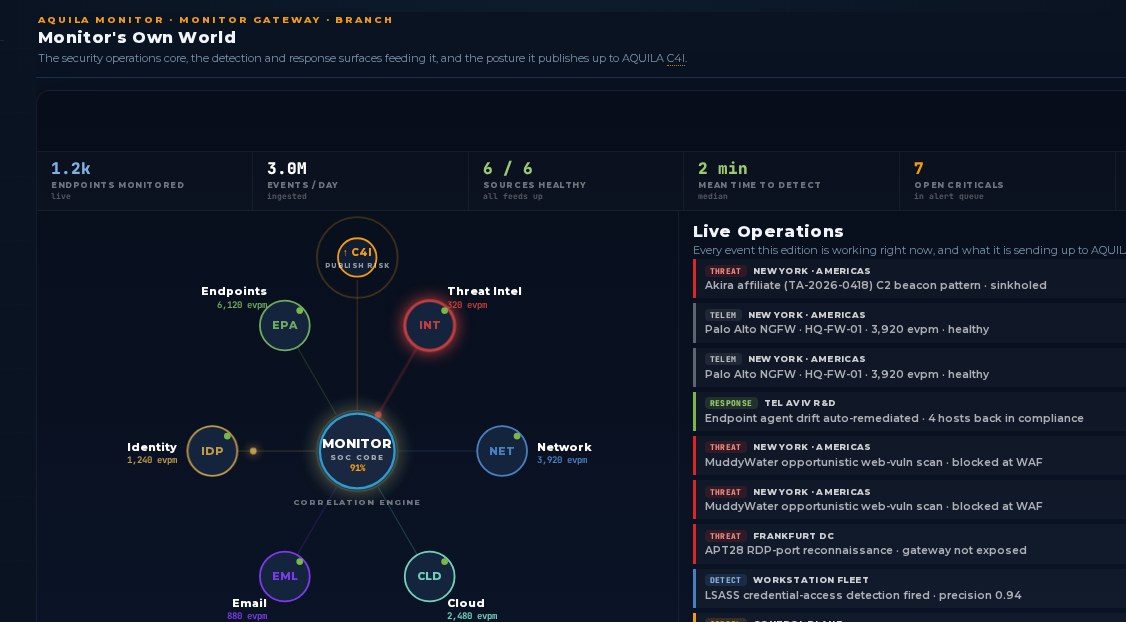Select the CLD cloud node

click(x=429, y=576)
